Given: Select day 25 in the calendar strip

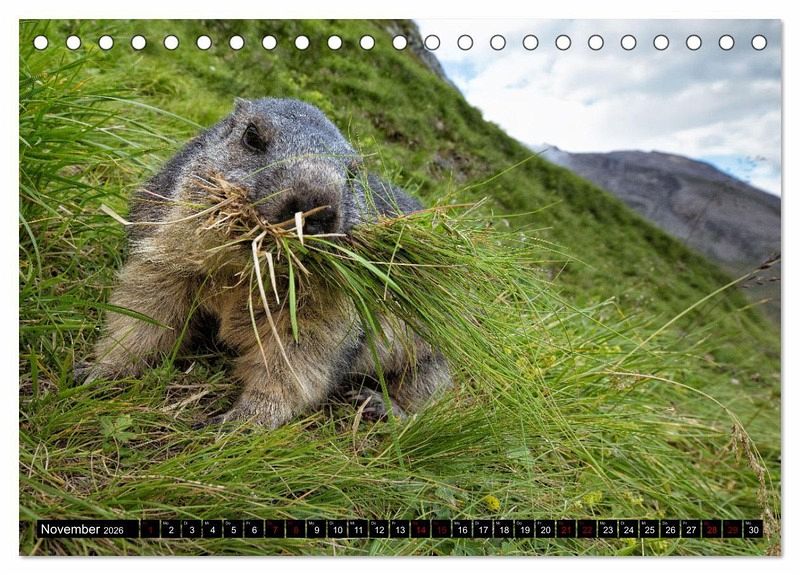Looking at the screenshot, I should (x=649, y=530).
